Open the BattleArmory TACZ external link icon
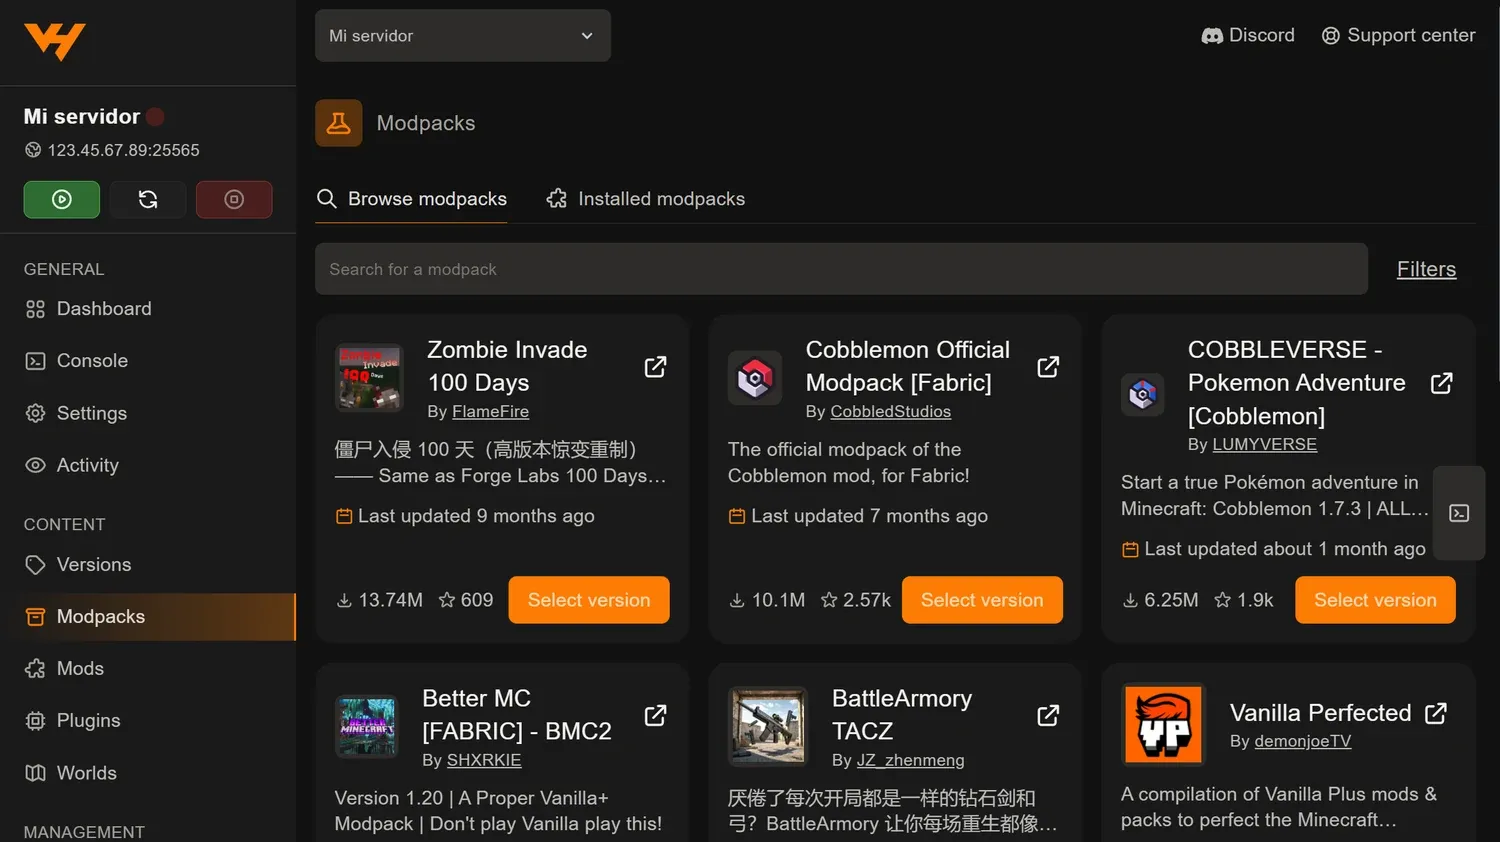The image size is (1500, 842). (x=1048, y=716)
